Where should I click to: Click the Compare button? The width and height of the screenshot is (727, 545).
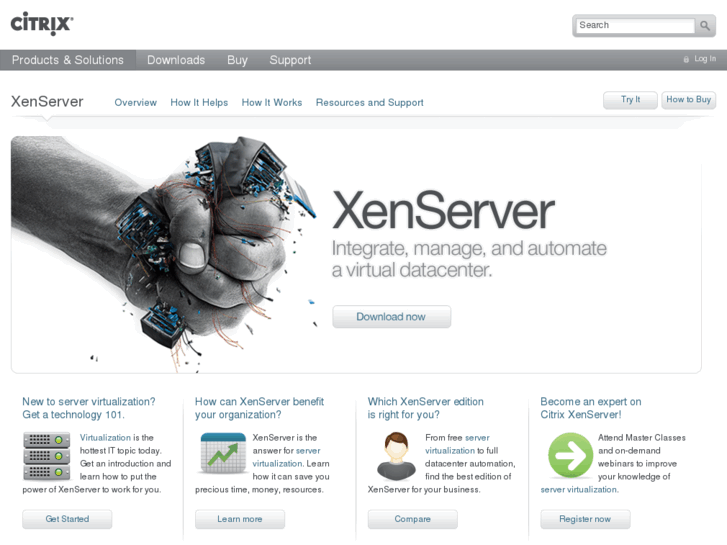pyautogui.click(x=413, y=519)
